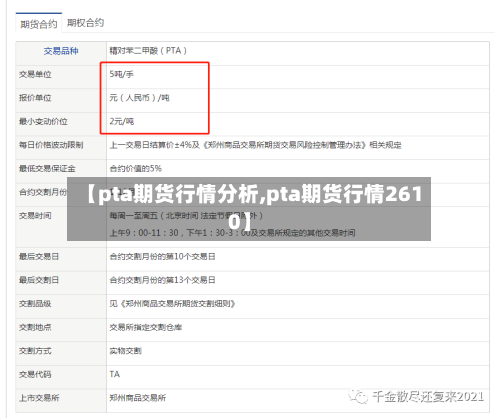Select the 合约价值的5% value
This screenshot has height=418, width=500.
[135, 169]
